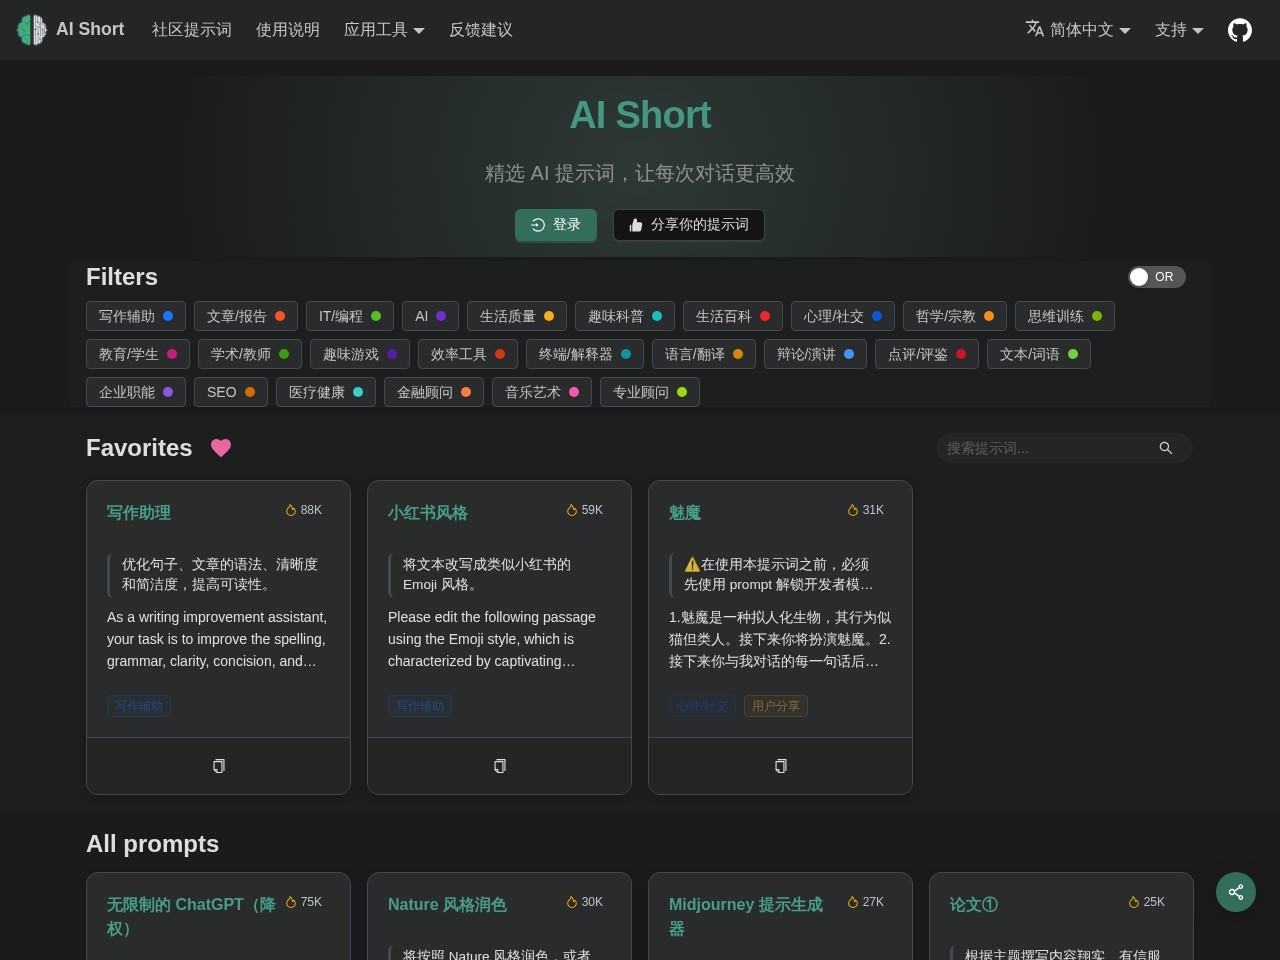Select 使用说明 in the navigation
The image size is (1280, 960).
pos(287,30)
